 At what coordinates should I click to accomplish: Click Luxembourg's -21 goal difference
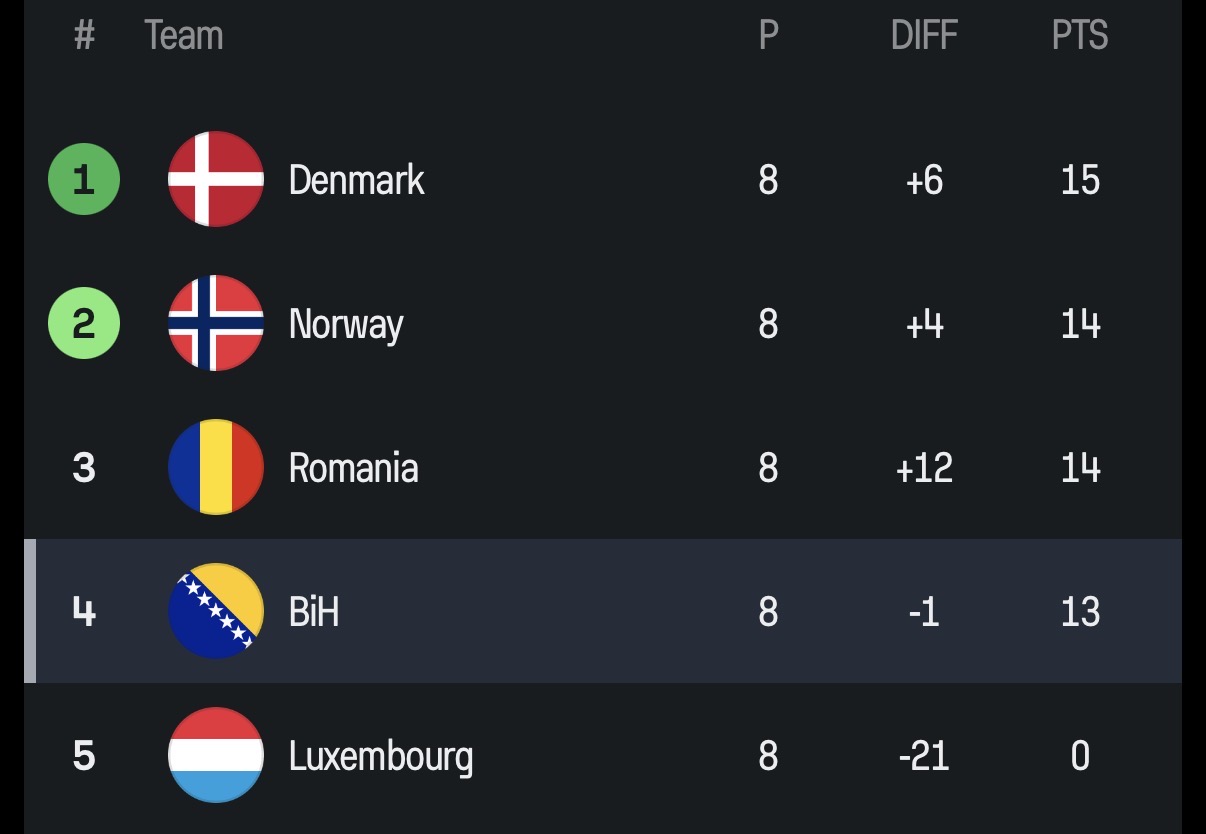pyautogui.click(x=924, y=756)
